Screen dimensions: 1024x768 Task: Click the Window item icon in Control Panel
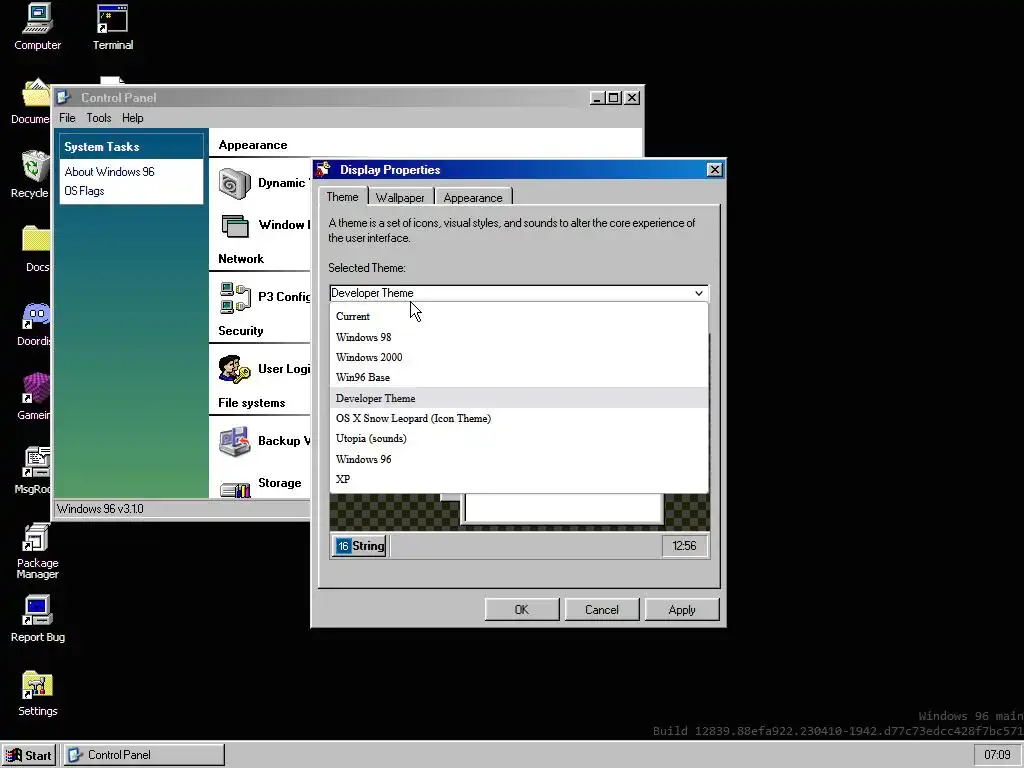coord(234,226)
